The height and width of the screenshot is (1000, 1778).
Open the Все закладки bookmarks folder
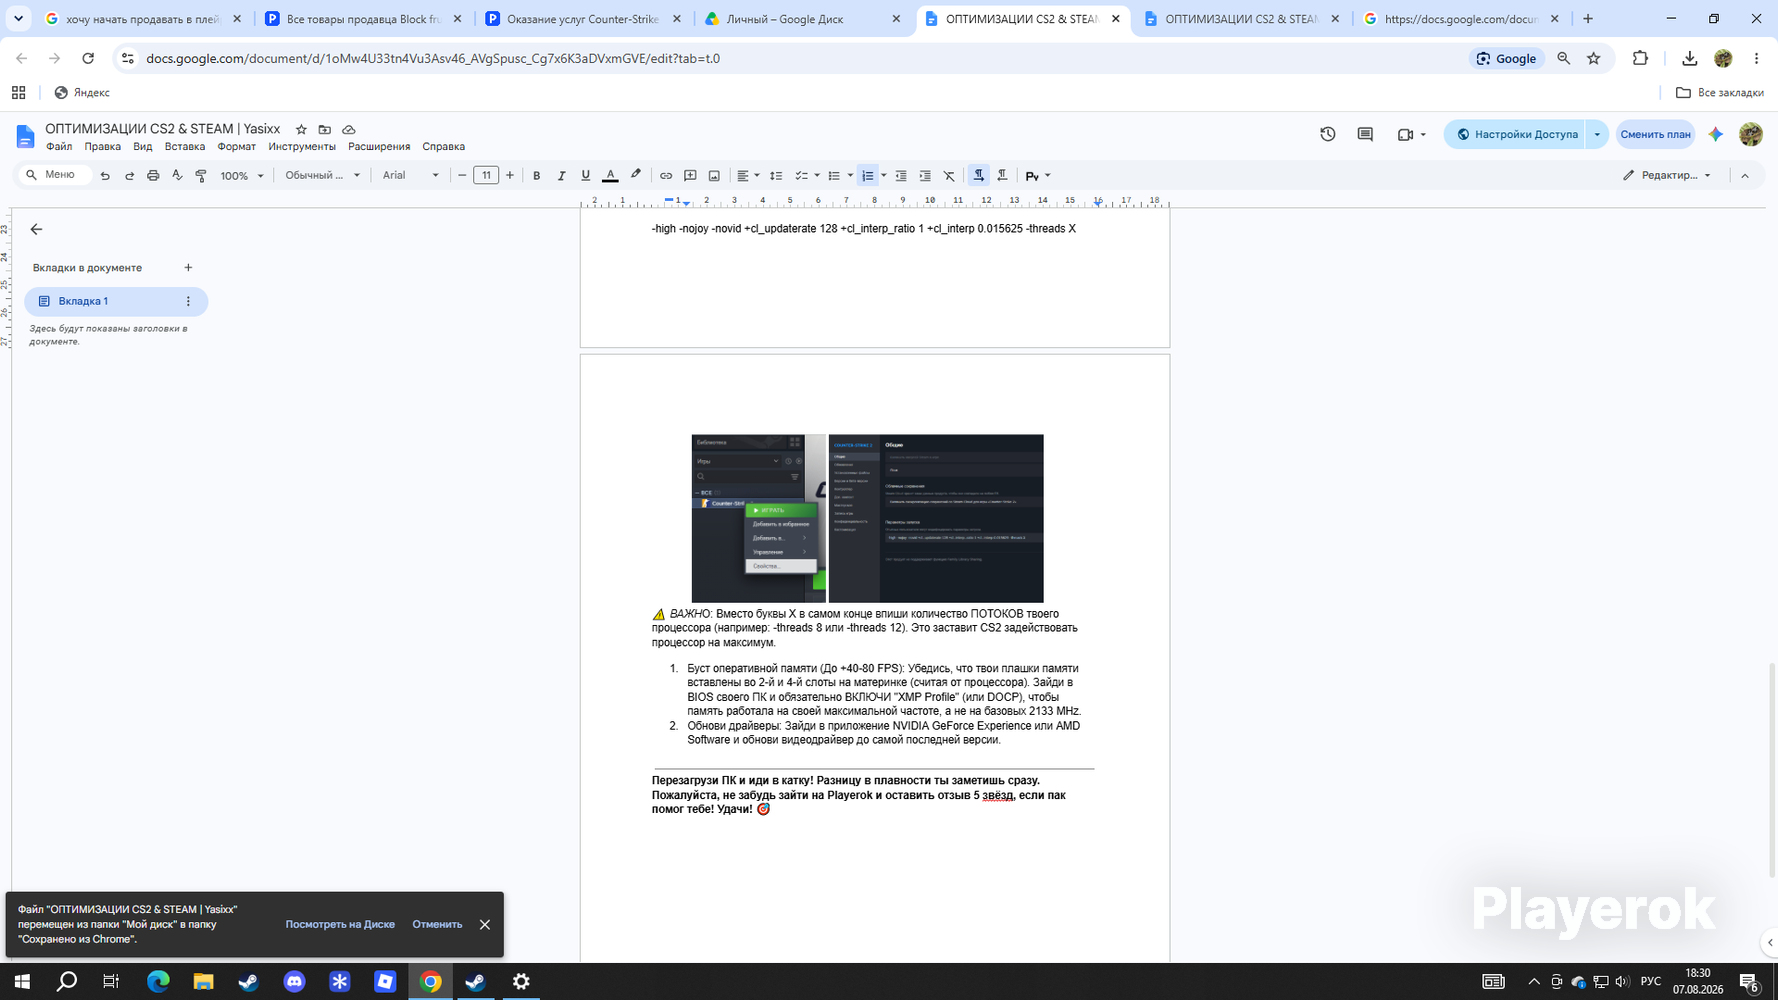1720,93
